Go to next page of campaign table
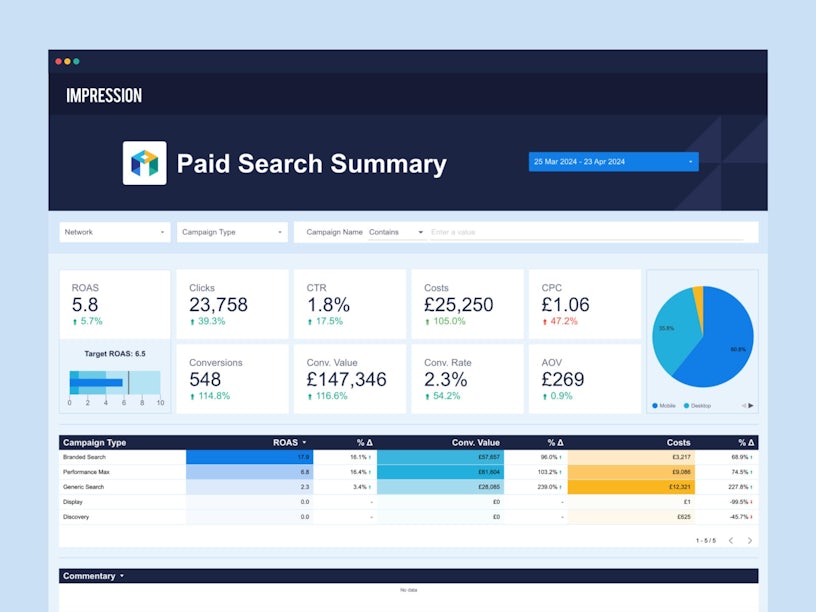 [x=750, y=541]
